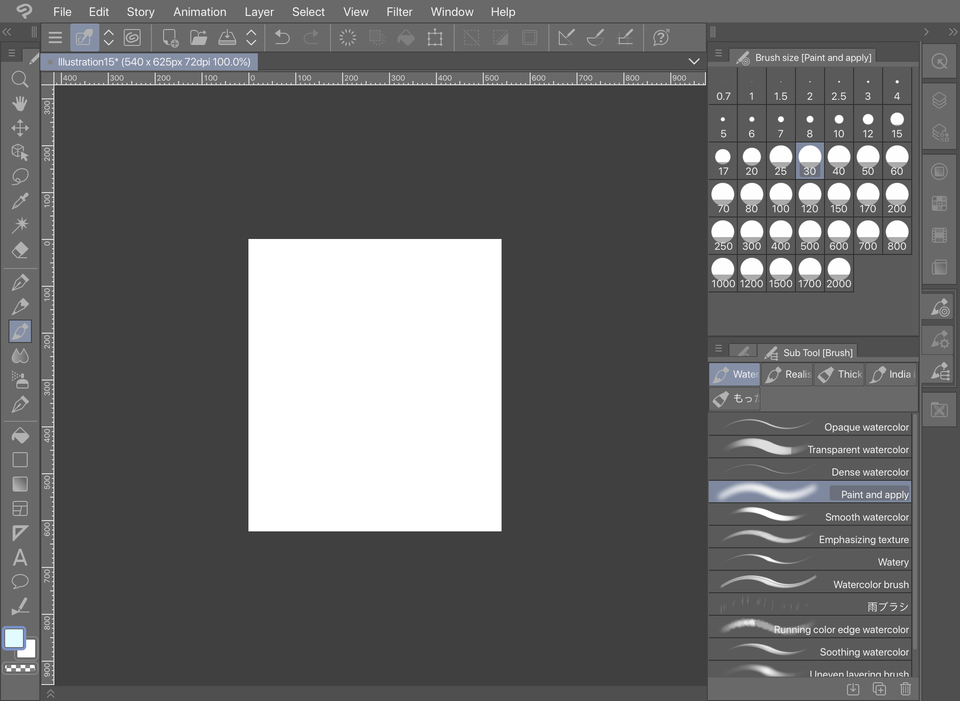Select the Text tool
960x701 pixels.
20,557
